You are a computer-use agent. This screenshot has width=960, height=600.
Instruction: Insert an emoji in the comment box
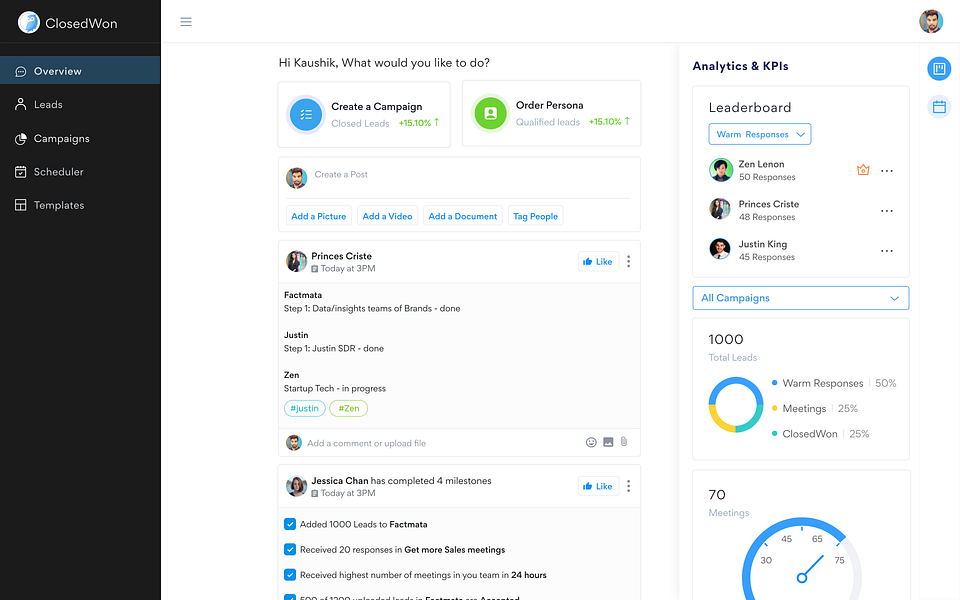(x=591, y=442)
